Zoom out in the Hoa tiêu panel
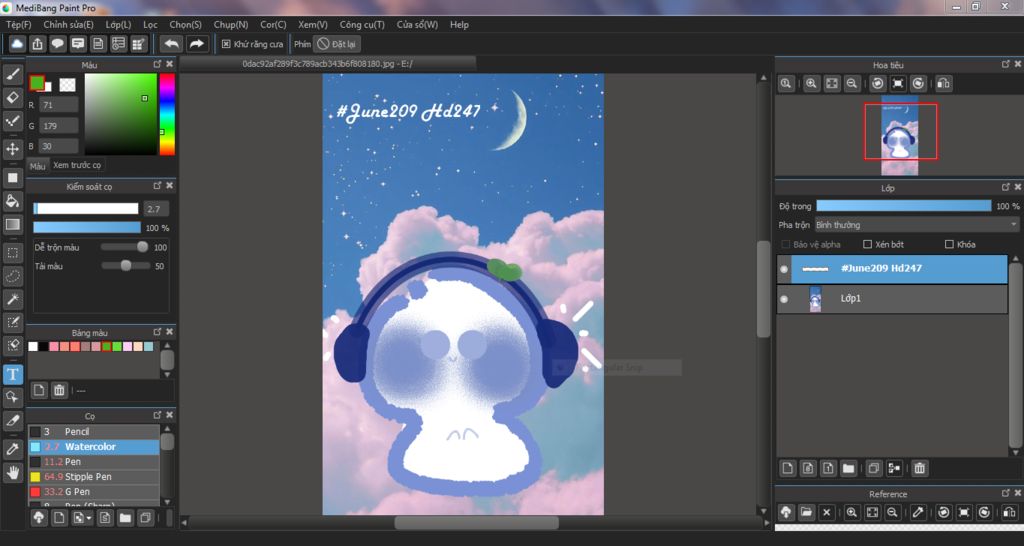The height and width of the screenshot is (546, 1024). (852, 84)
